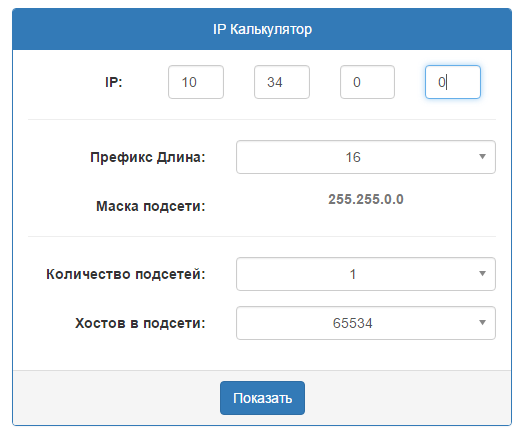This screenshot has width=529, height=440.
Task: Click the Хостов в подсети label
Action: (x=140, y=323)
